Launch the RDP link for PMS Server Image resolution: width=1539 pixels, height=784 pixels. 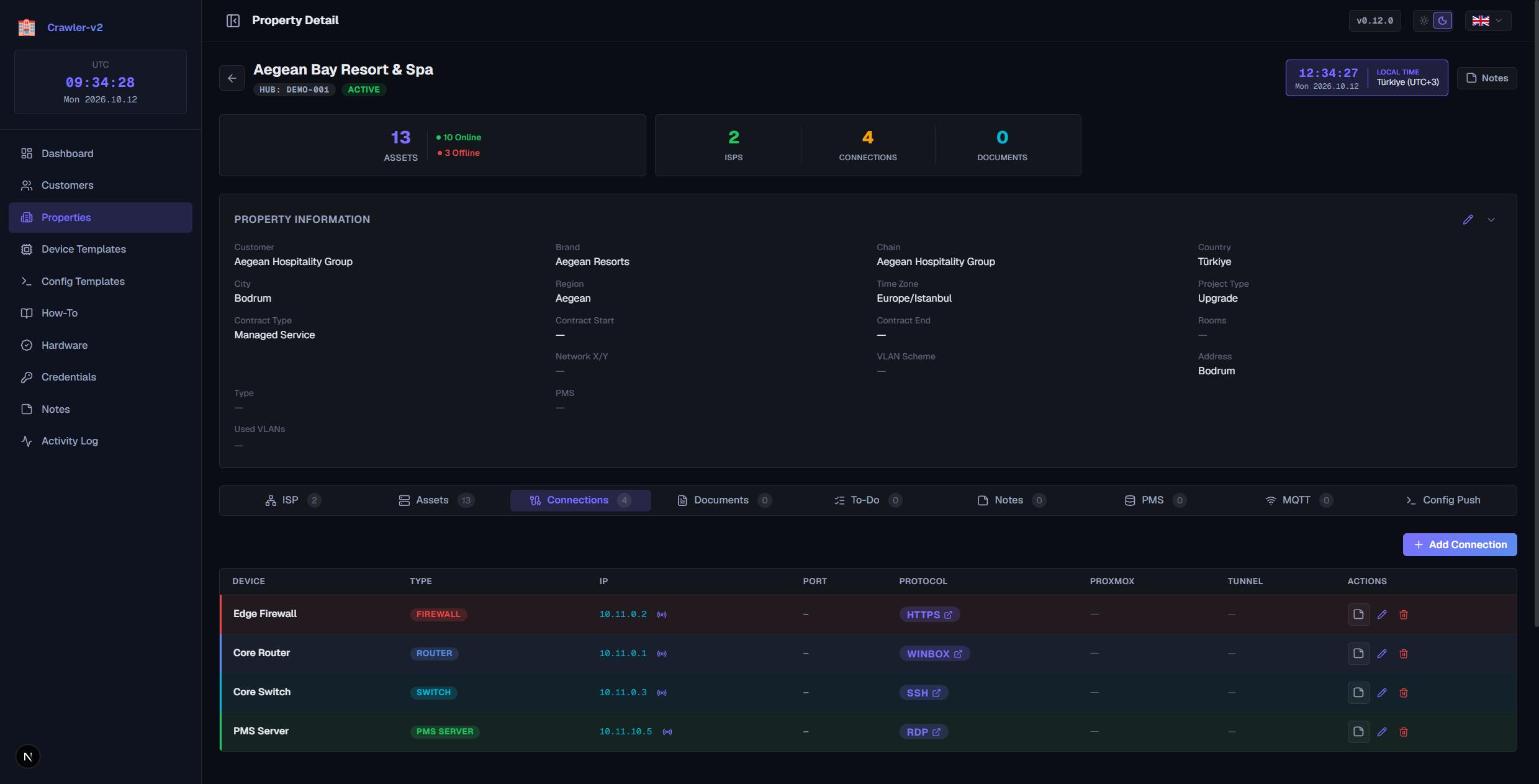click(924, 732)
